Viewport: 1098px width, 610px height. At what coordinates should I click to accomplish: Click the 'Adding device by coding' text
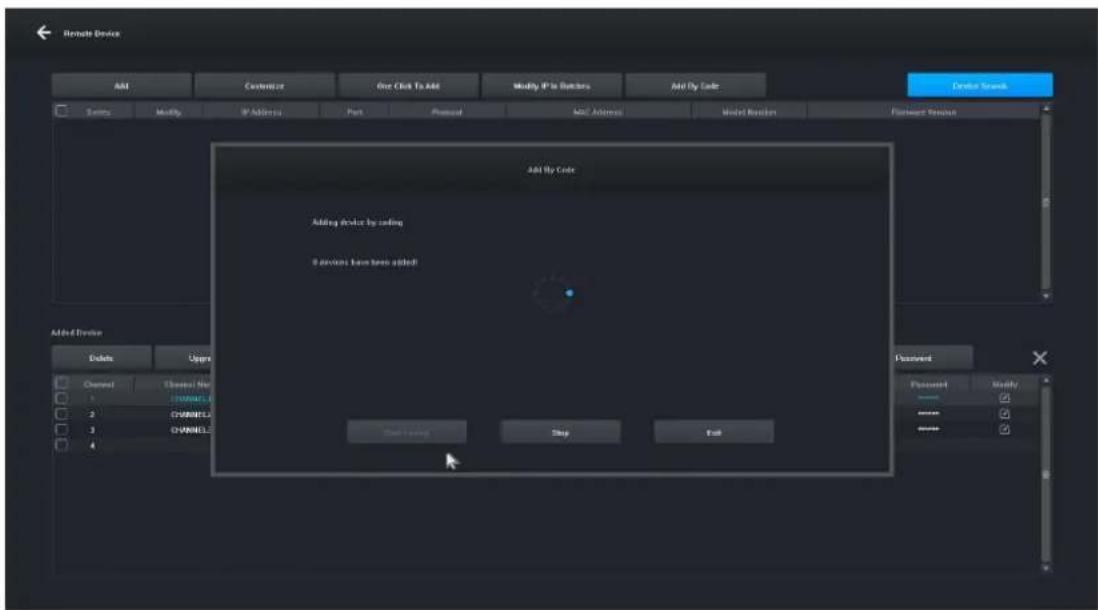point(357,222)
